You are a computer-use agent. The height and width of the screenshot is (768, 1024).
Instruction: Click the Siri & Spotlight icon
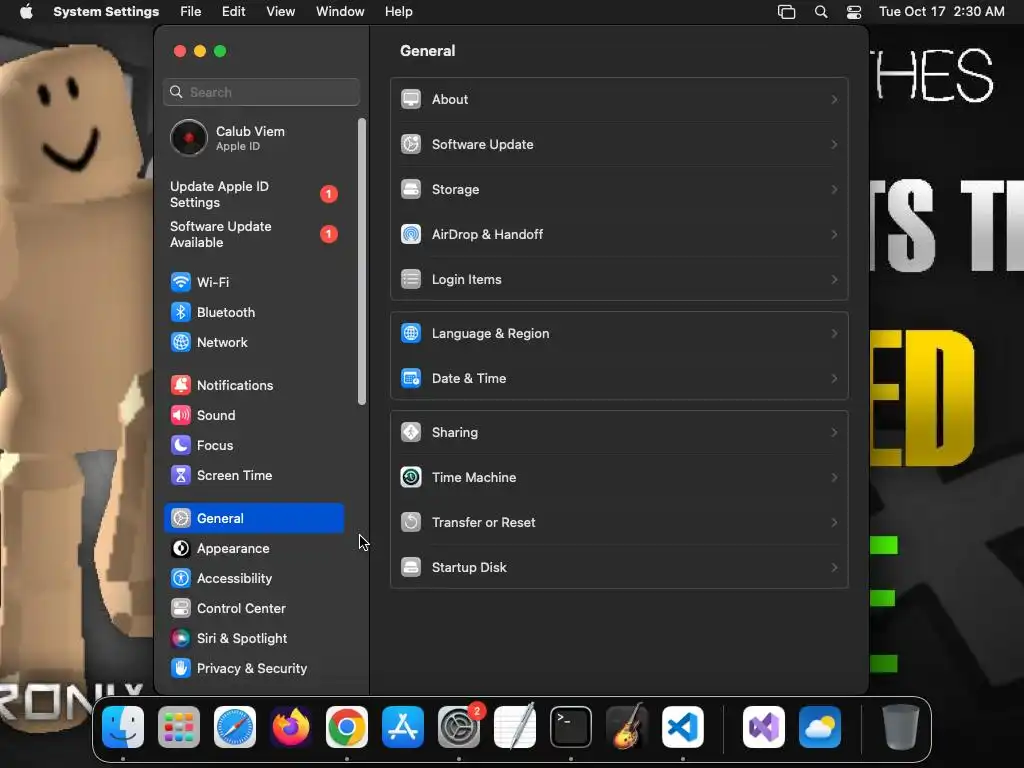click(x=181, y=639)
